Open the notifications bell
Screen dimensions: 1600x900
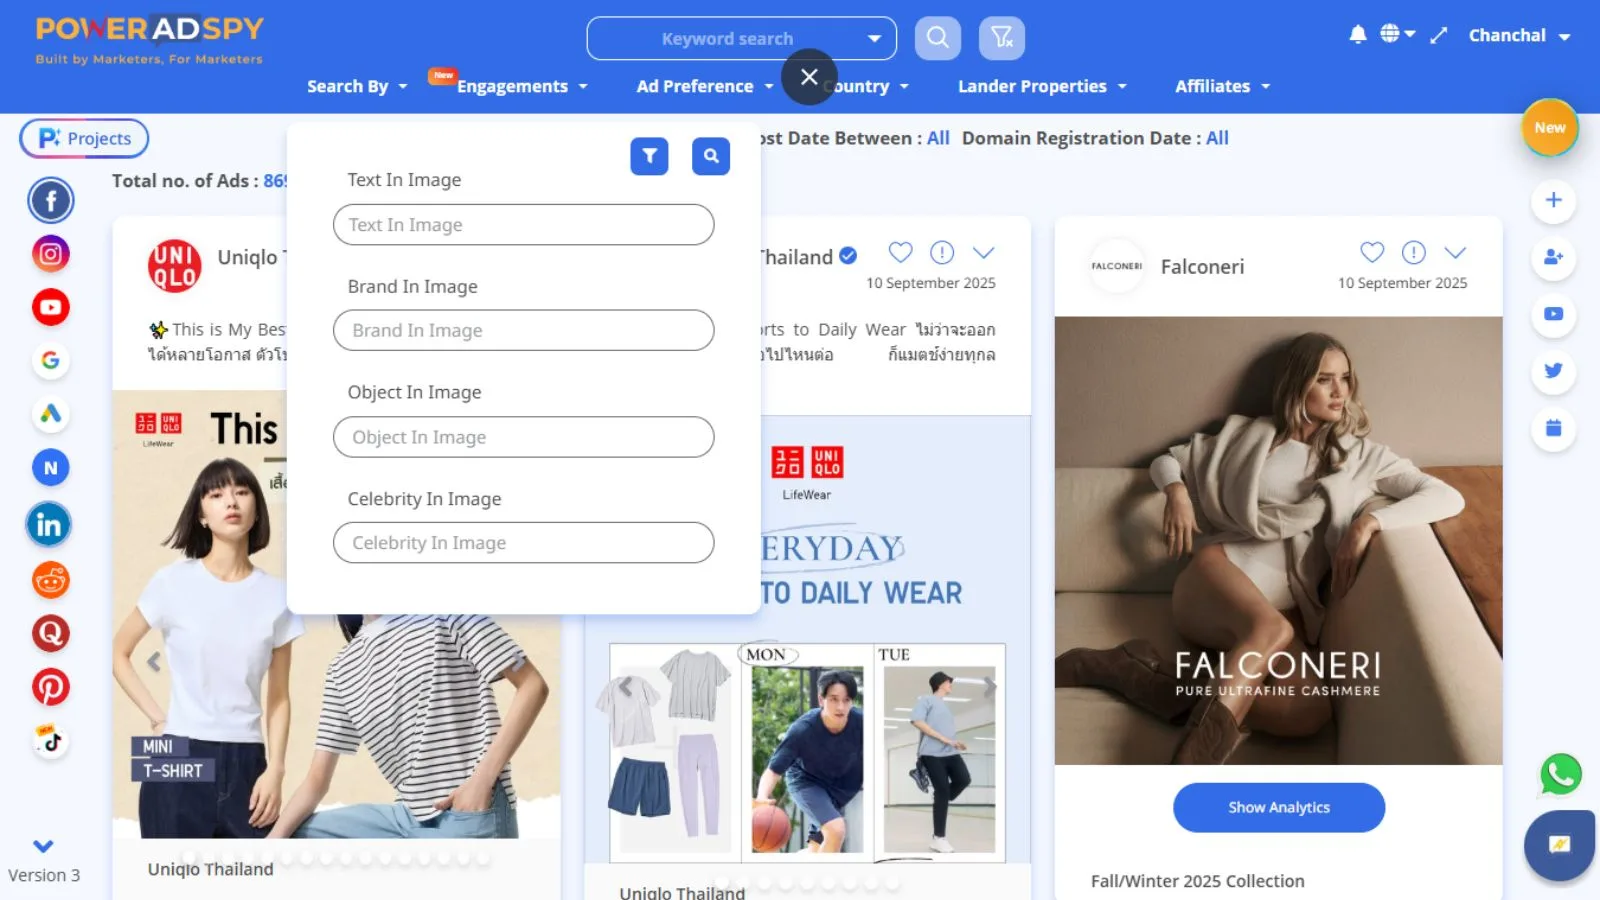click(1358, 35)
